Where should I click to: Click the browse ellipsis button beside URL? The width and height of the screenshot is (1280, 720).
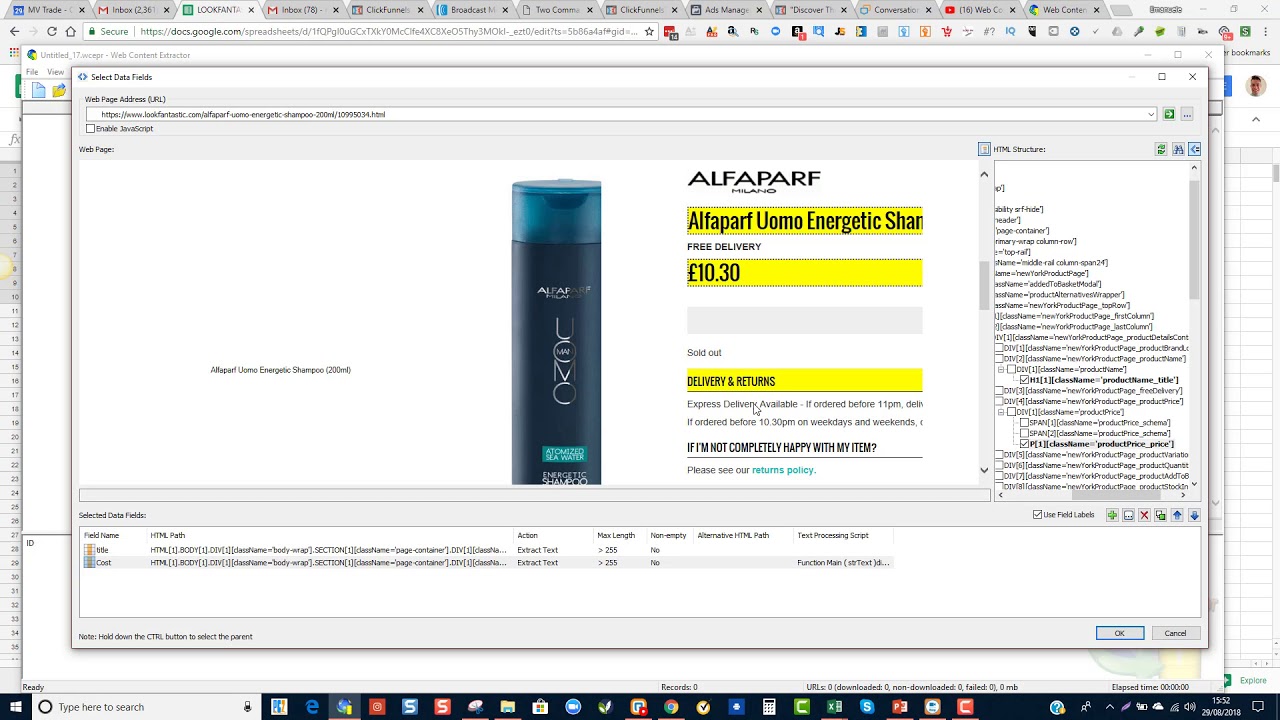click(x=1187, y=114)
